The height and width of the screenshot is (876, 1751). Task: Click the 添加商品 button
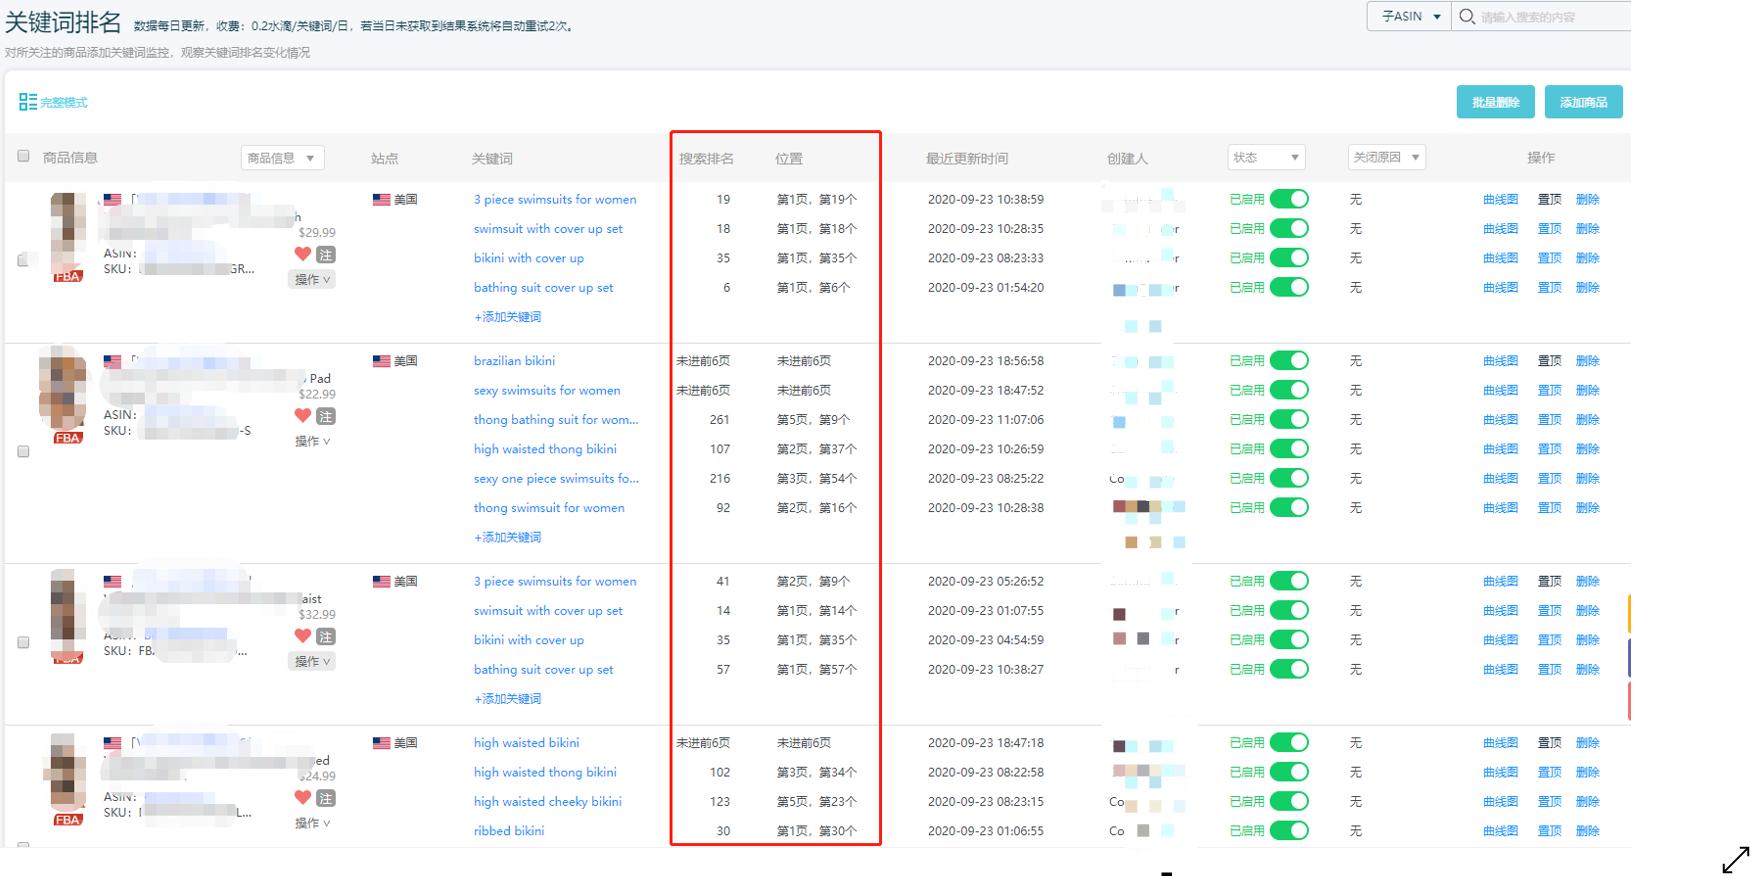1583,102
